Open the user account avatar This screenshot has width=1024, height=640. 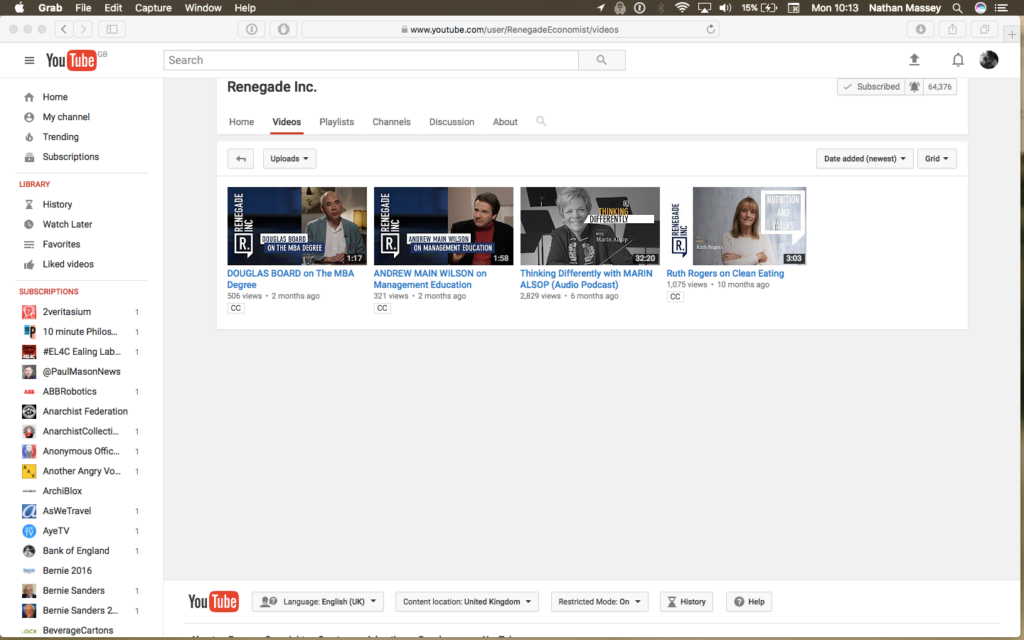[x=988, y=60]
